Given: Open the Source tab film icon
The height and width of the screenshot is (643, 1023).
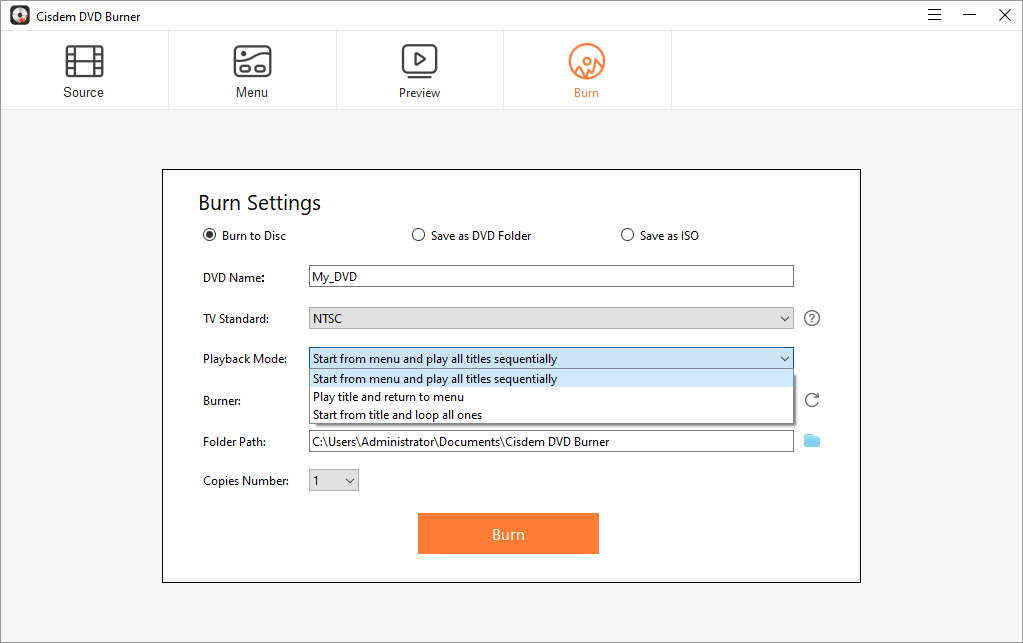Looking at the screenshot, I should click(84, 61).
